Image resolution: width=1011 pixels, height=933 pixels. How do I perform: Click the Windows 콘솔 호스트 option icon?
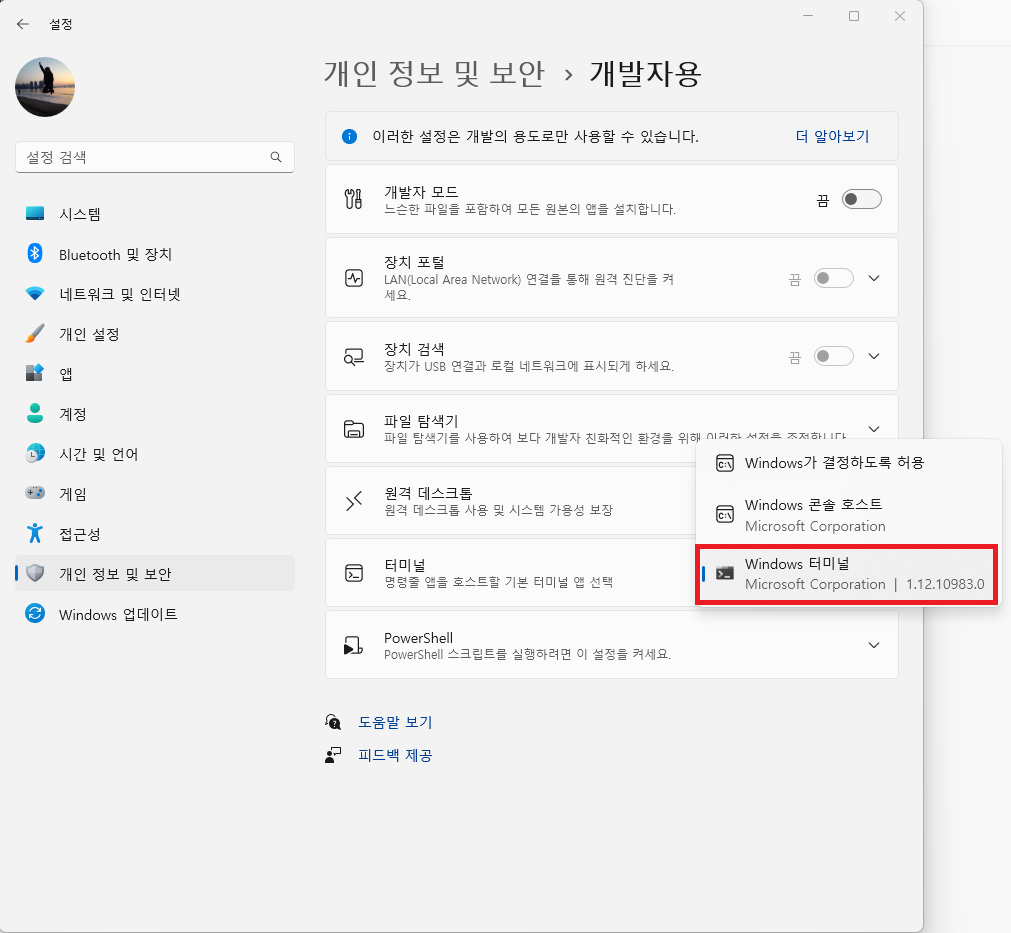point(725,515)
